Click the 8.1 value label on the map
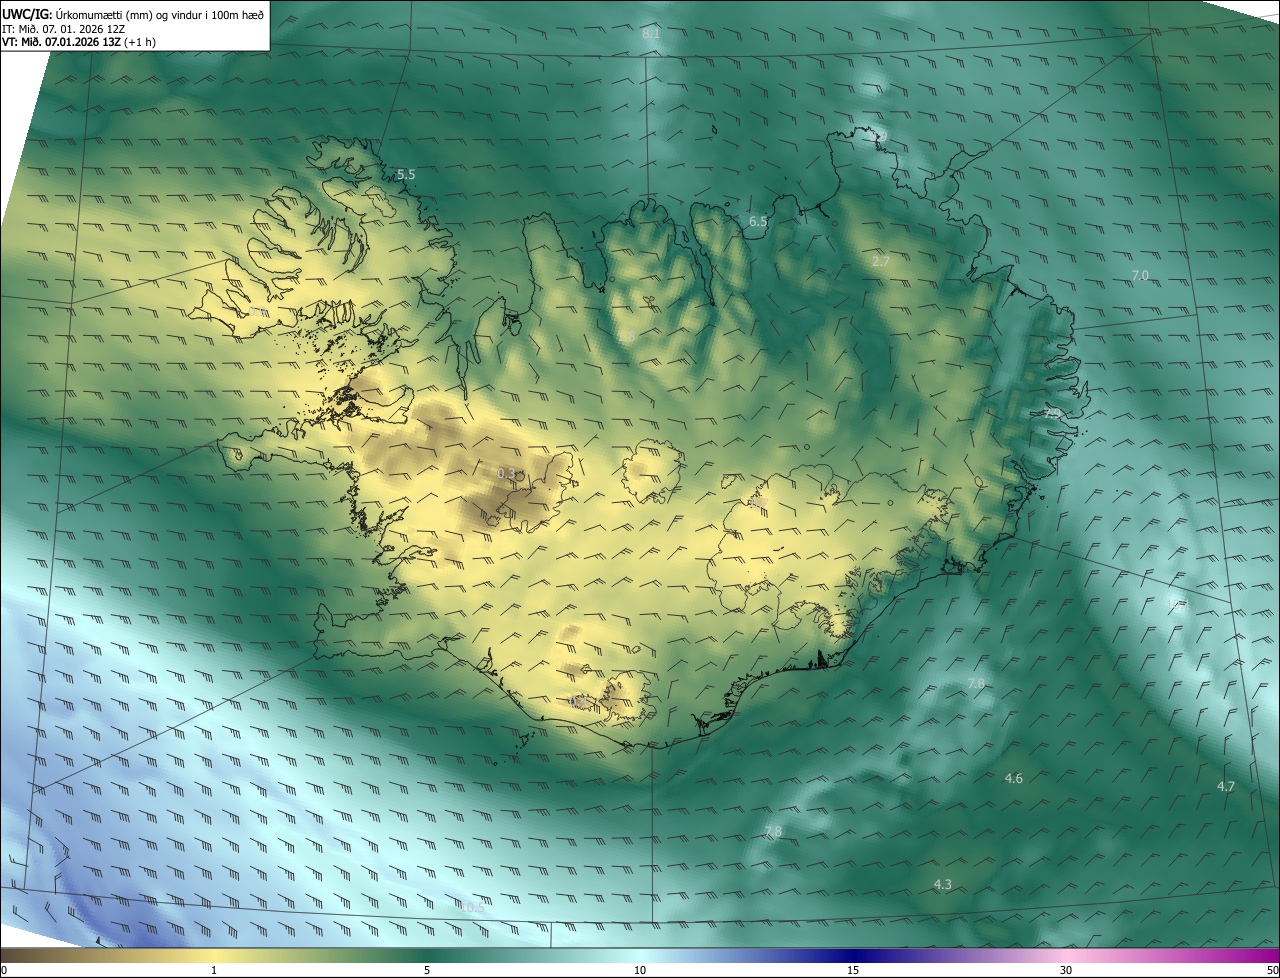 (651, 34)
